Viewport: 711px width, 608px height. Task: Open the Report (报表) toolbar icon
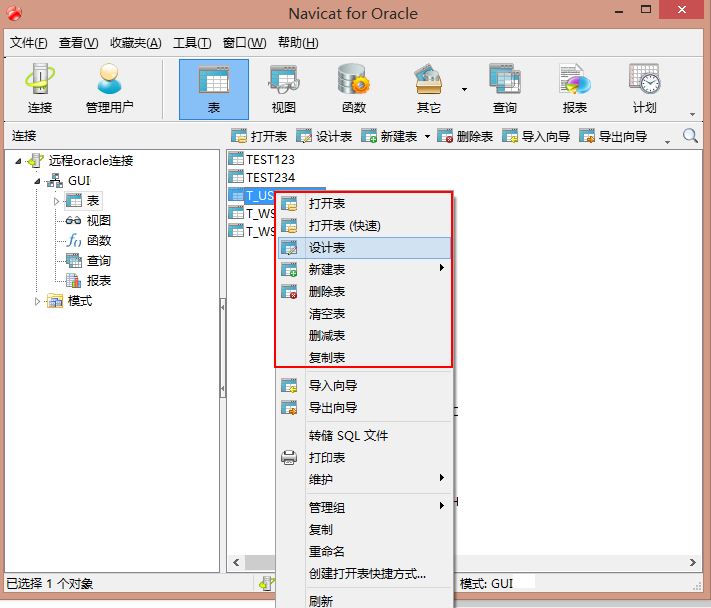tap(575, 89)
